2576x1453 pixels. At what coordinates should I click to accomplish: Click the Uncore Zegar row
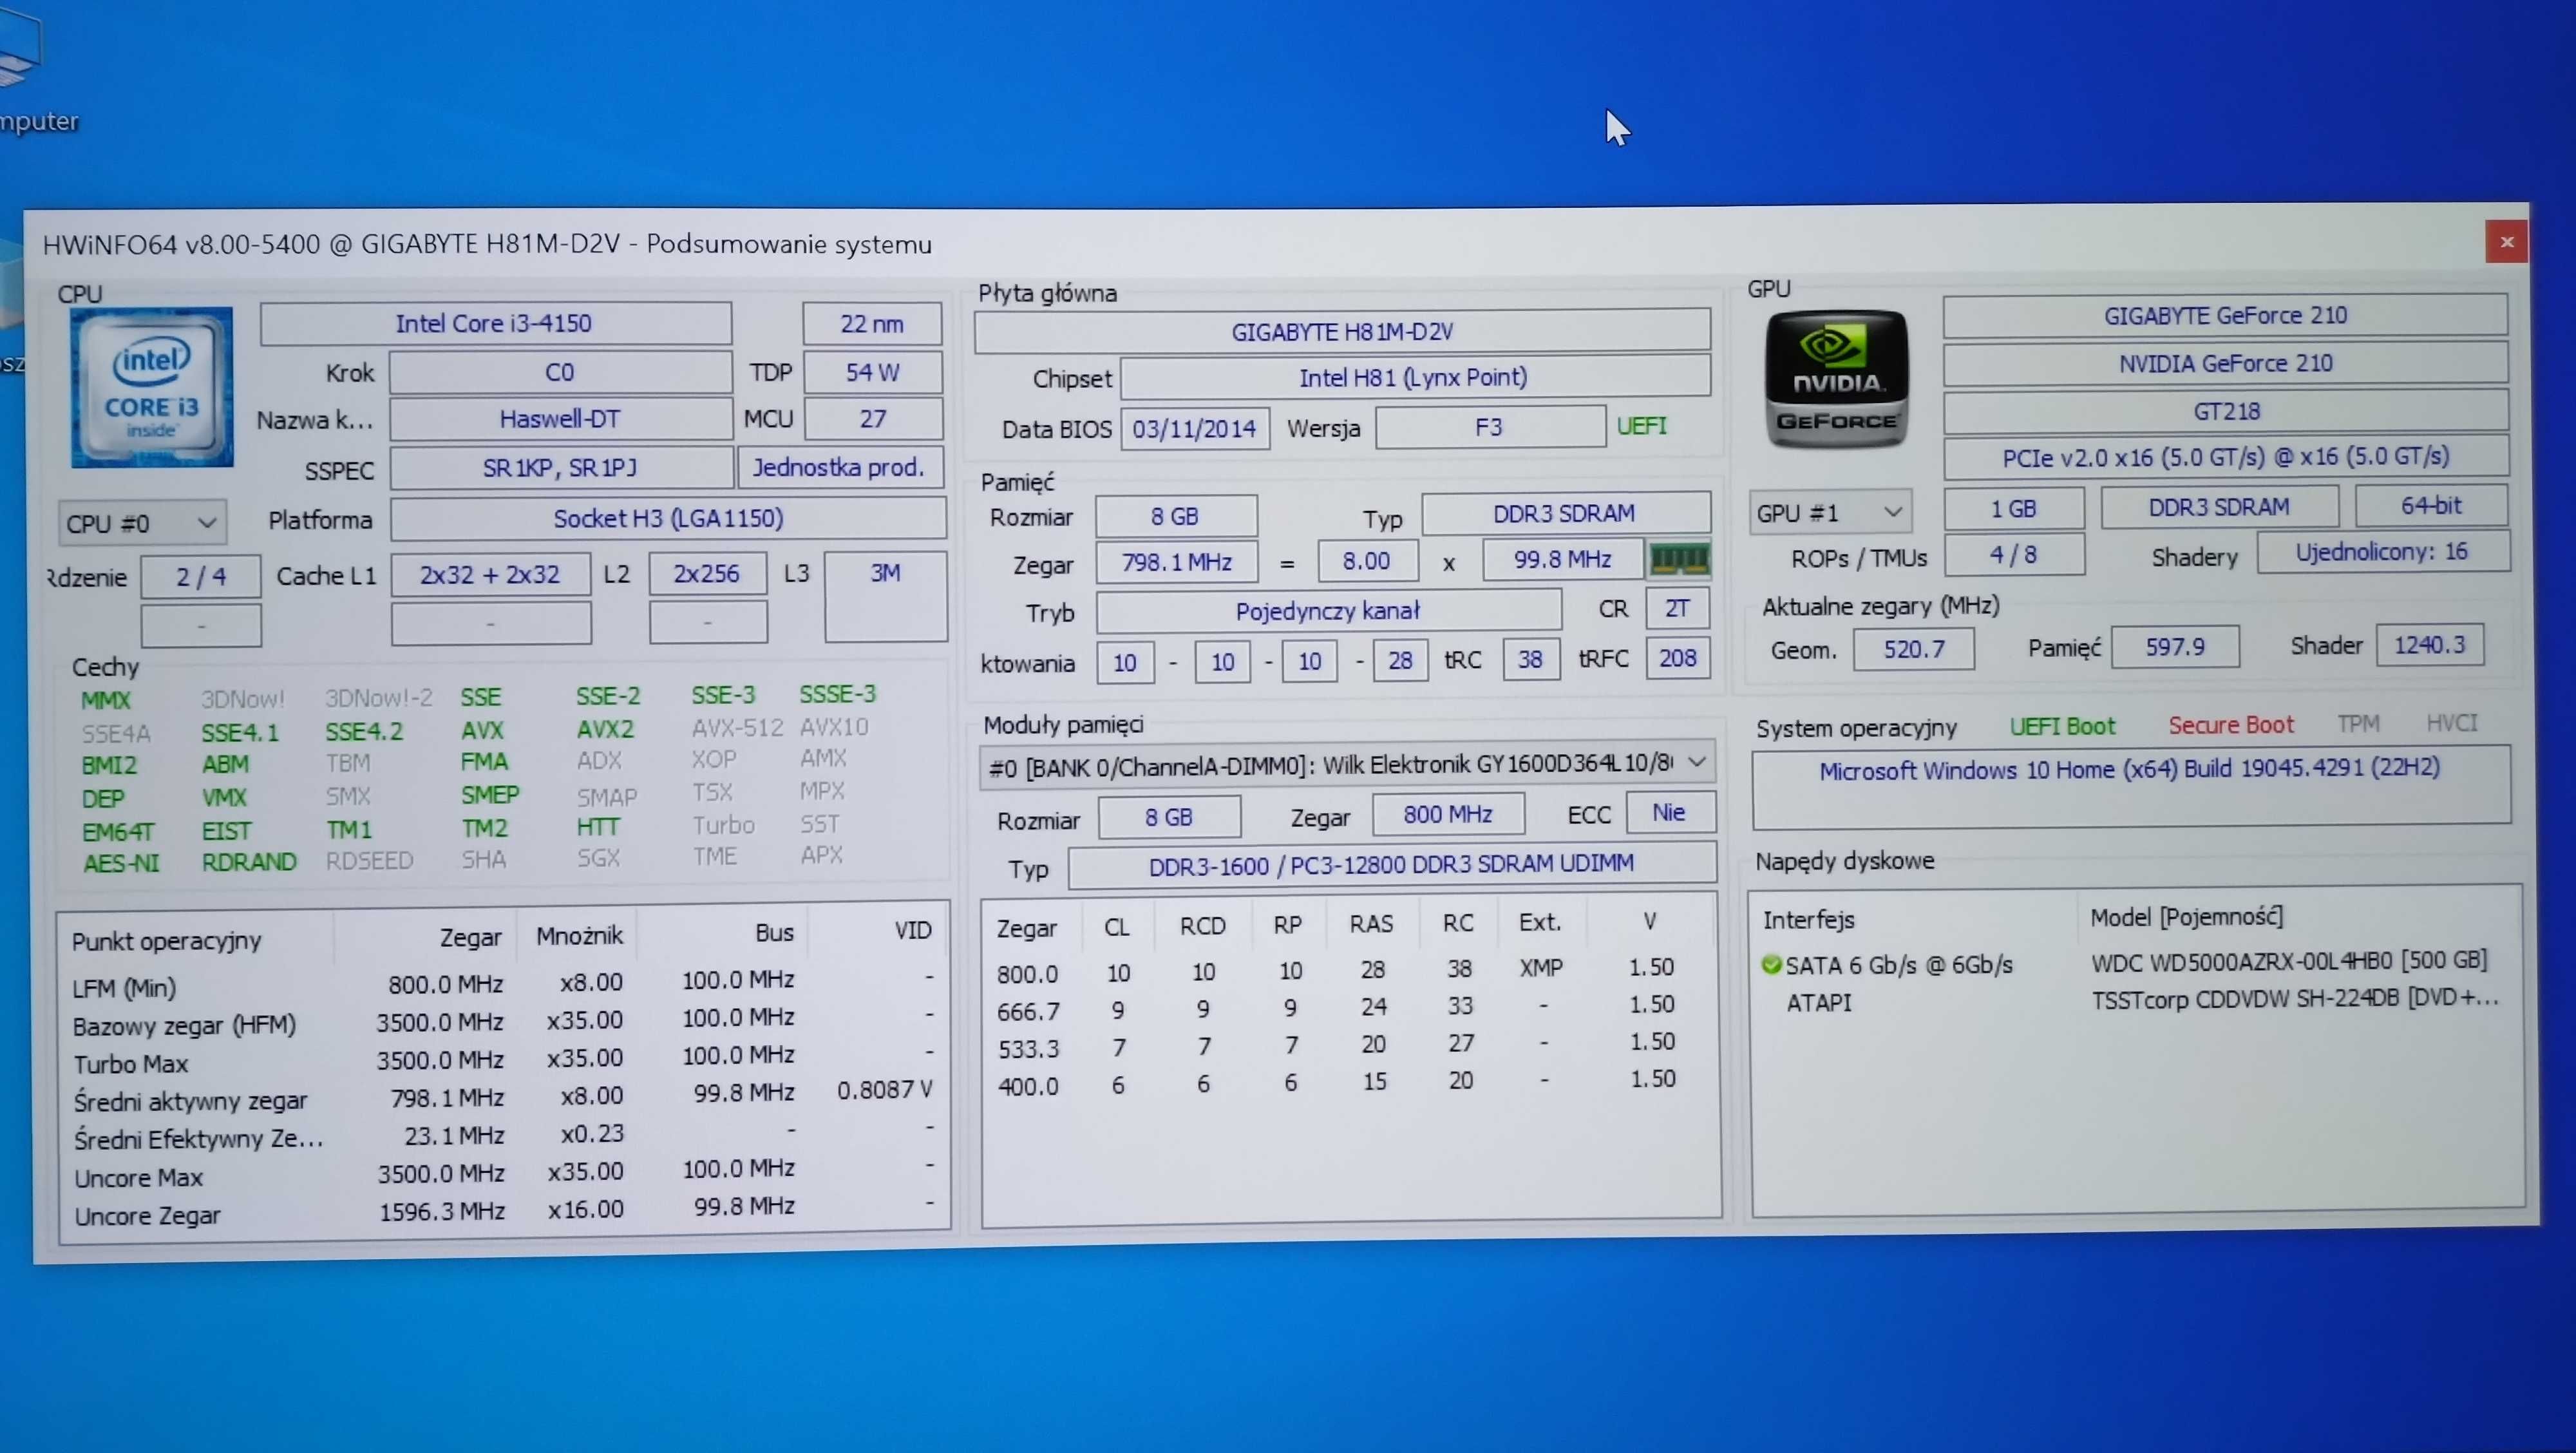(x=503, y=1211)
